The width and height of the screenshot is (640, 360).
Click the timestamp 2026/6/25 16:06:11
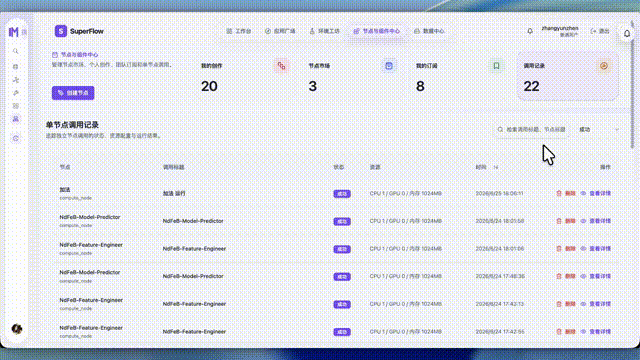point(500,193)
